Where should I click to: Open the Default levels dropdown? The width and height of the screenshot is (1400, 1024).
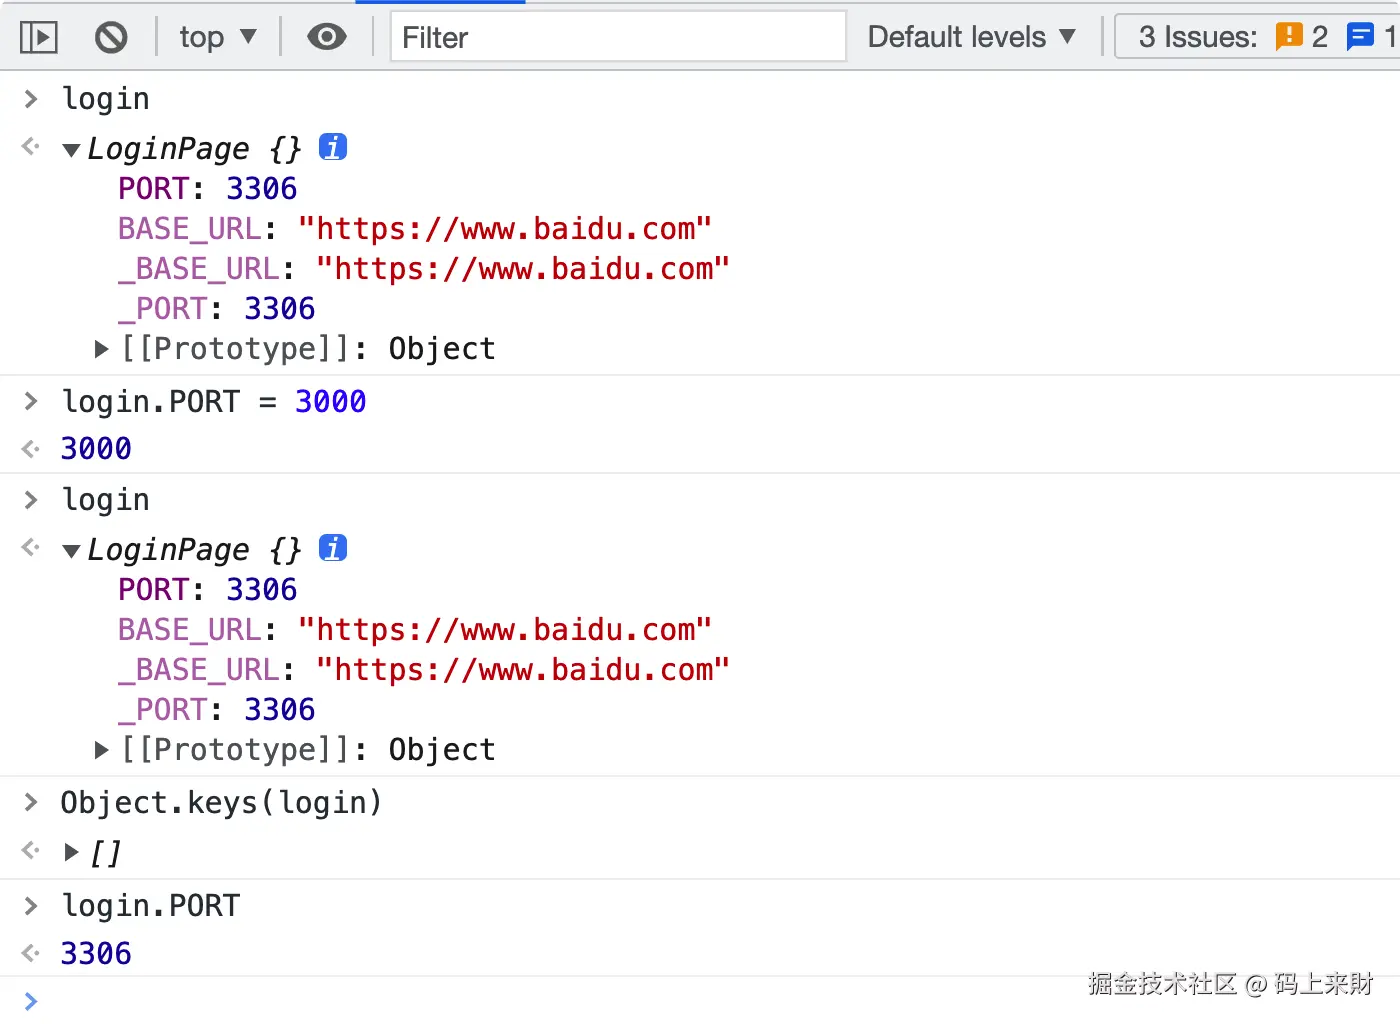pyautogui.click(x=971, y=38)
